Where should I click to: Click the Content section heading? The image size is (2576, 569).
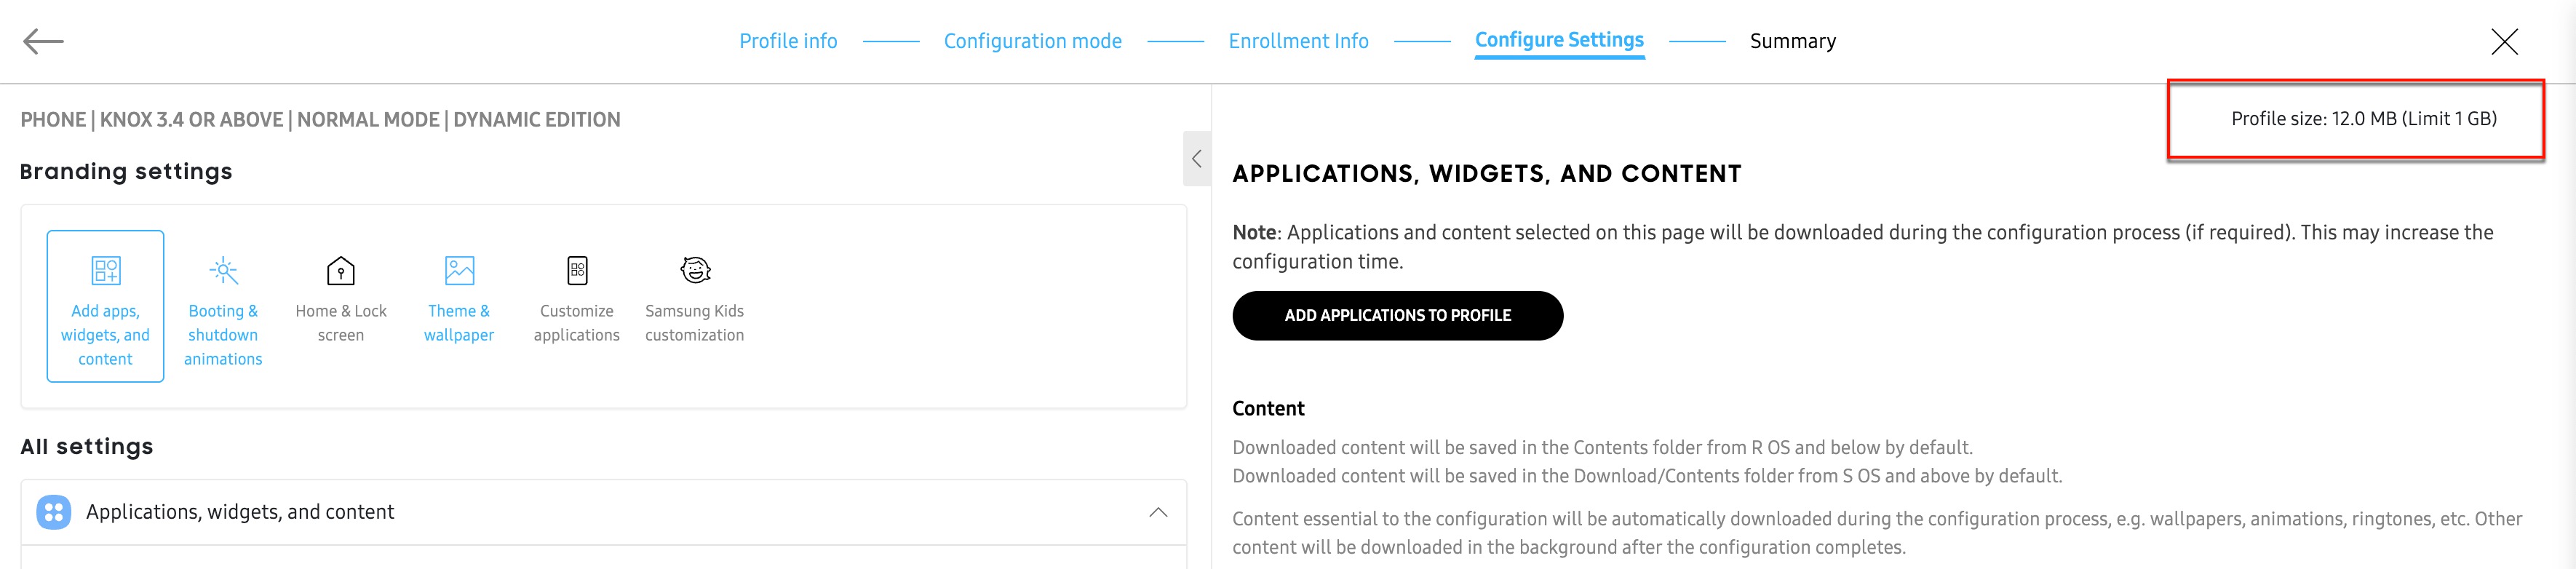point(1268,408)
